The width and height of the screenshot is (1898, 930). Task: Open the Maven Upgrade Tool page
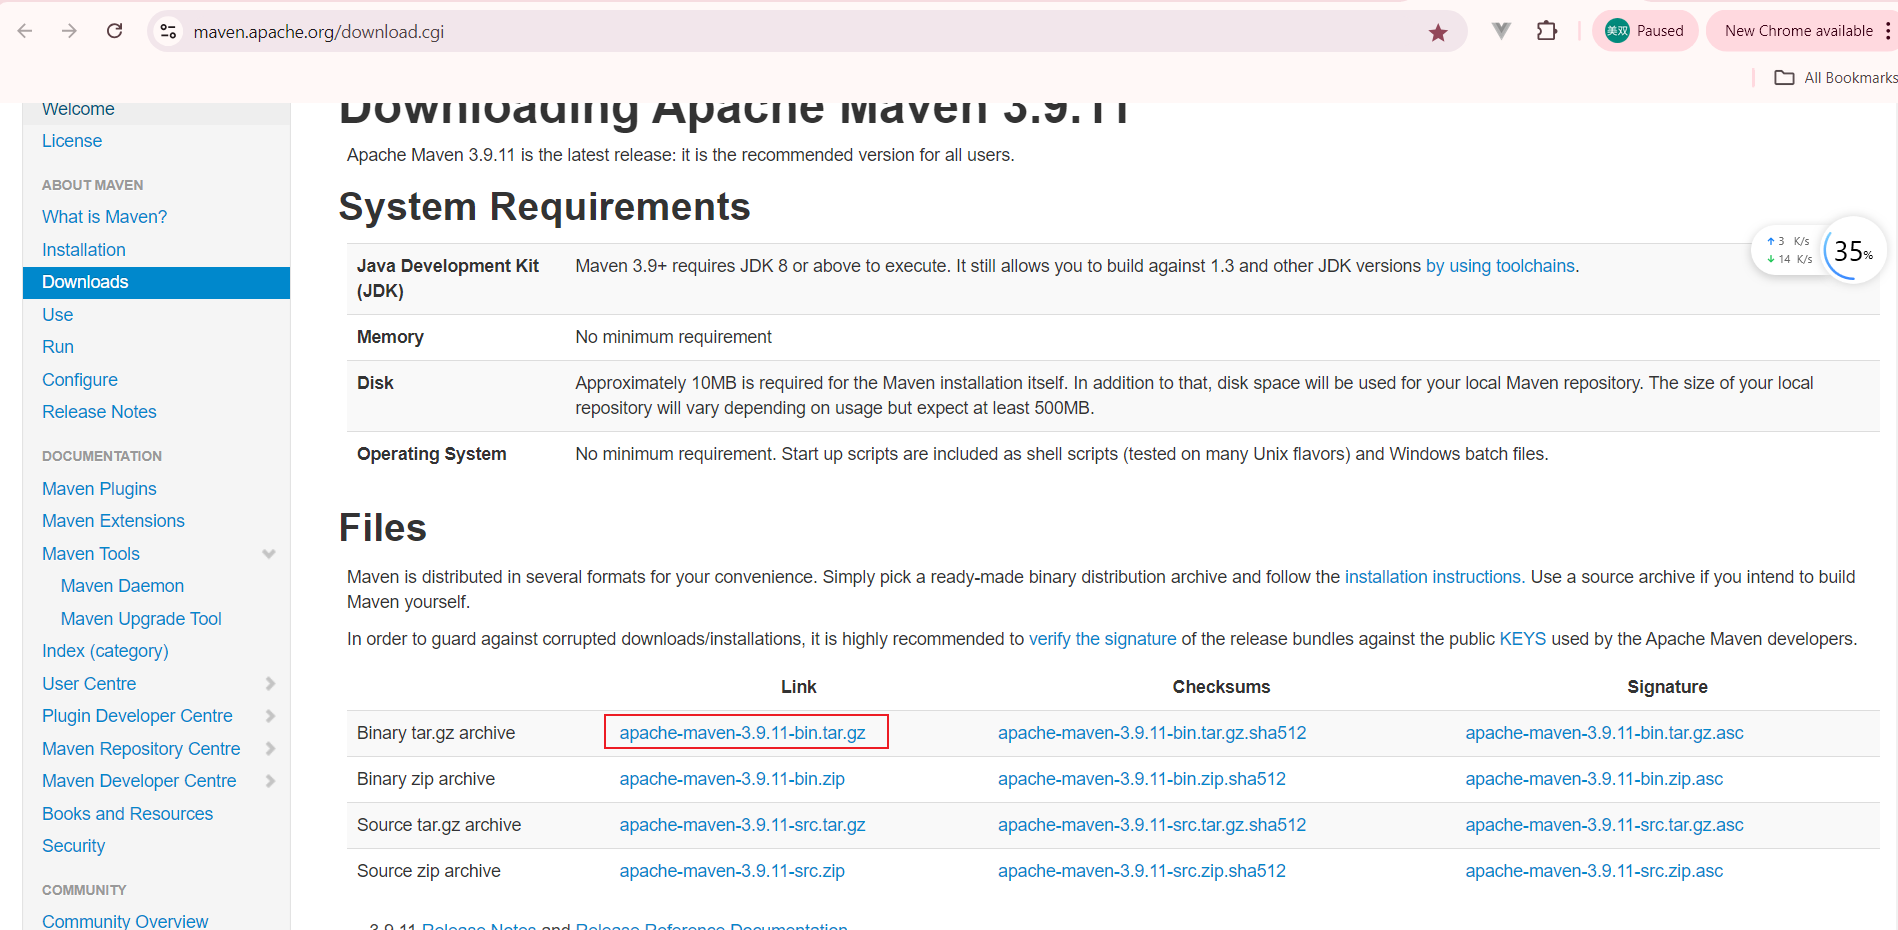(141, 619)
